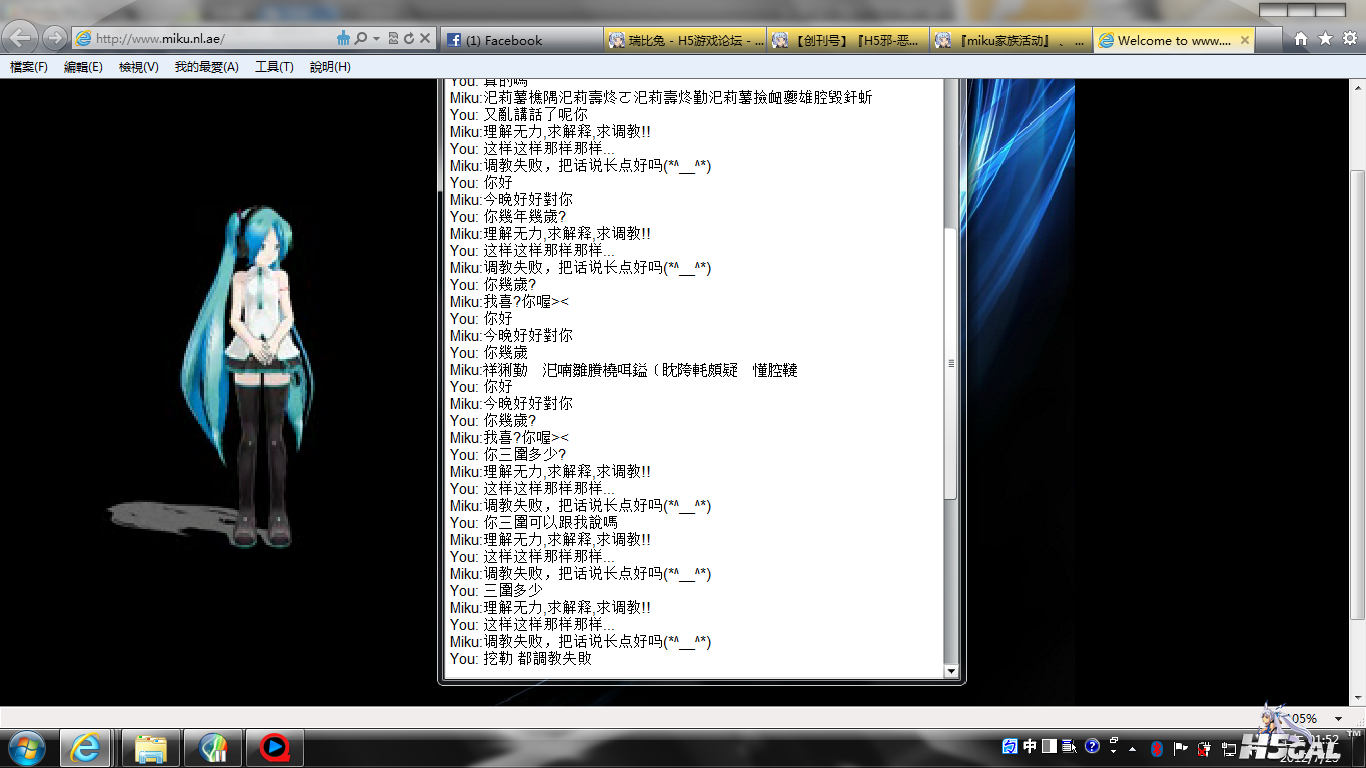Open the 檢視(V) menu
The width and height of the screenshot is (1366, 768).
point(138,67)
